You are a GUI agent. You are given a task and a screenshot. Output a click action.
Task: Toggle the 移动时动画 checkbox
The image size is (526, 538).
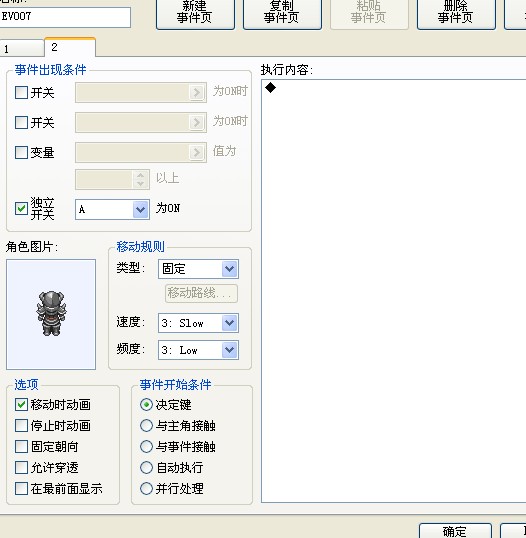(x=21, y=405)
